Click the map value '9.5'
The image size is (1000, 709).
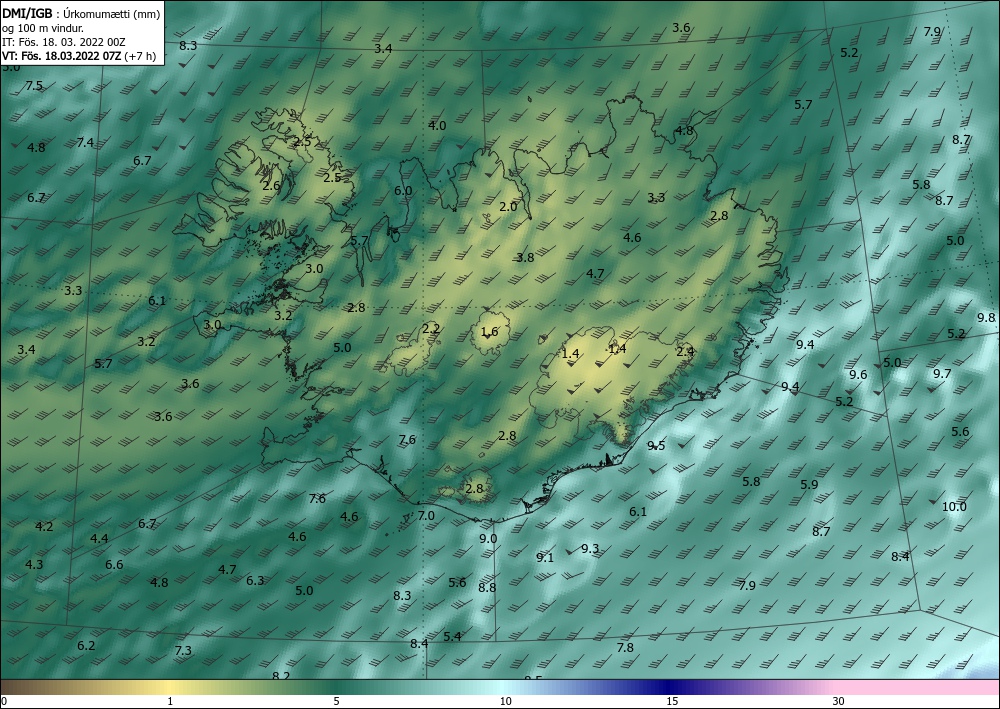[x=656, y=446]
